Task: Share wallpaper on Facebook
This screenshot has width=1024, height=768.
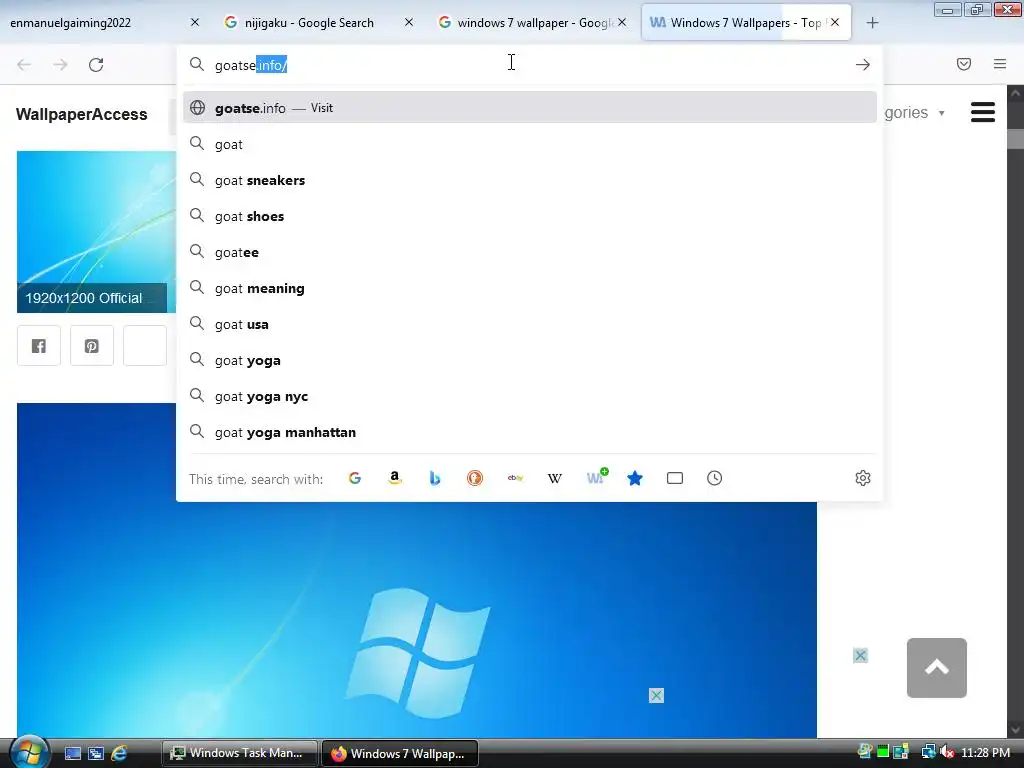Action: point(39,345)
